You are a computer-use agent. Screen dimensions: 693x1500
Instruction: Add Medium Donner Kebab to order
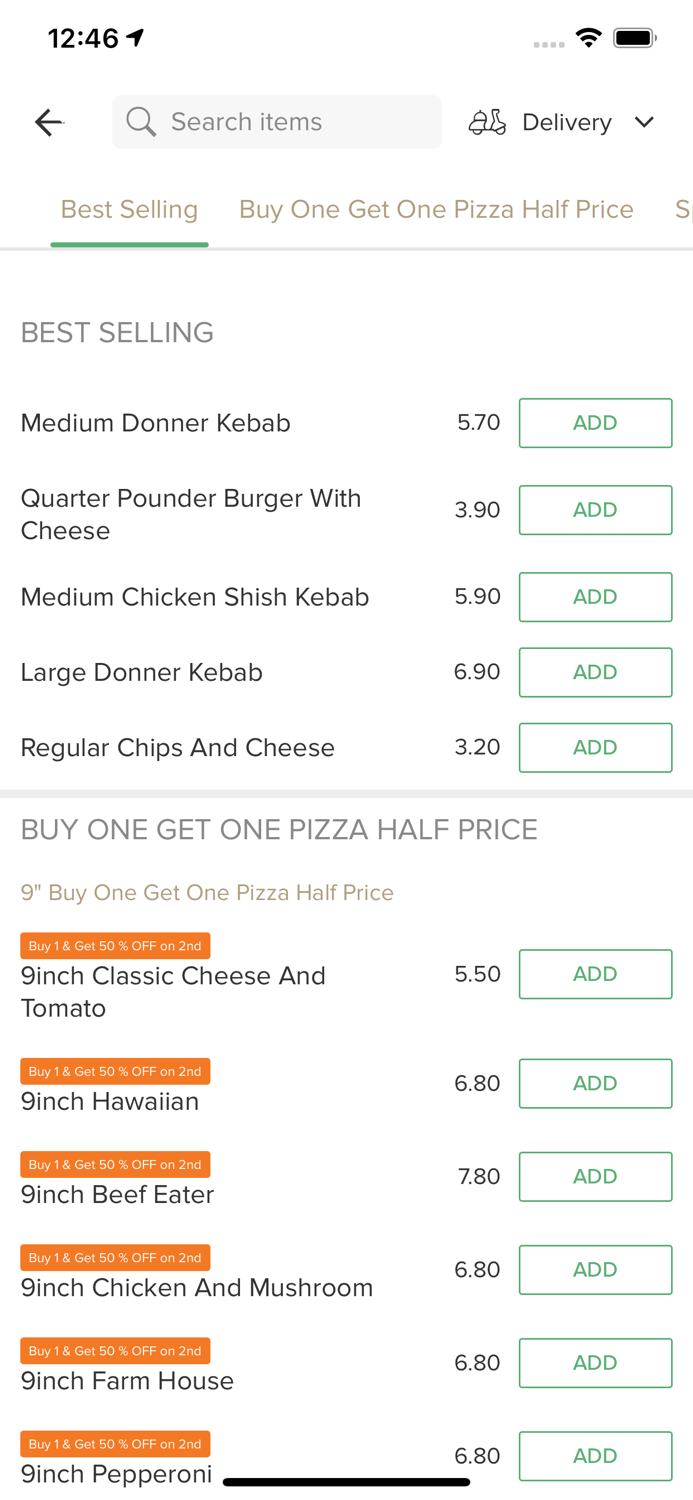595,422
